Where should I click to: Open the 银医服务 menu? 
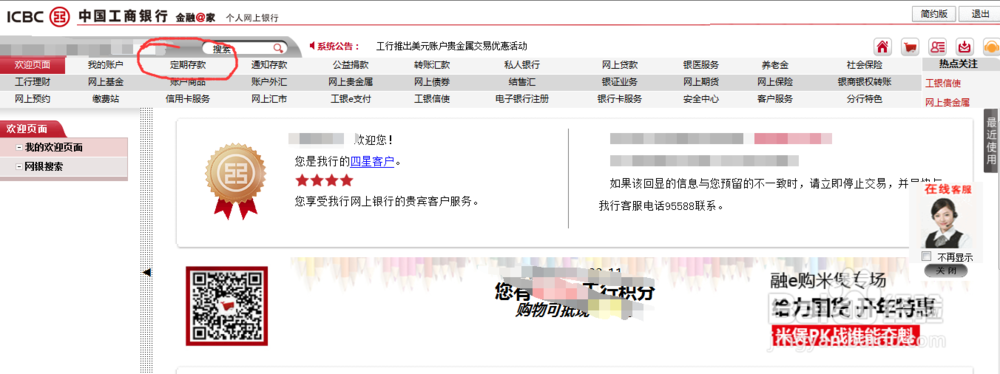701,64
